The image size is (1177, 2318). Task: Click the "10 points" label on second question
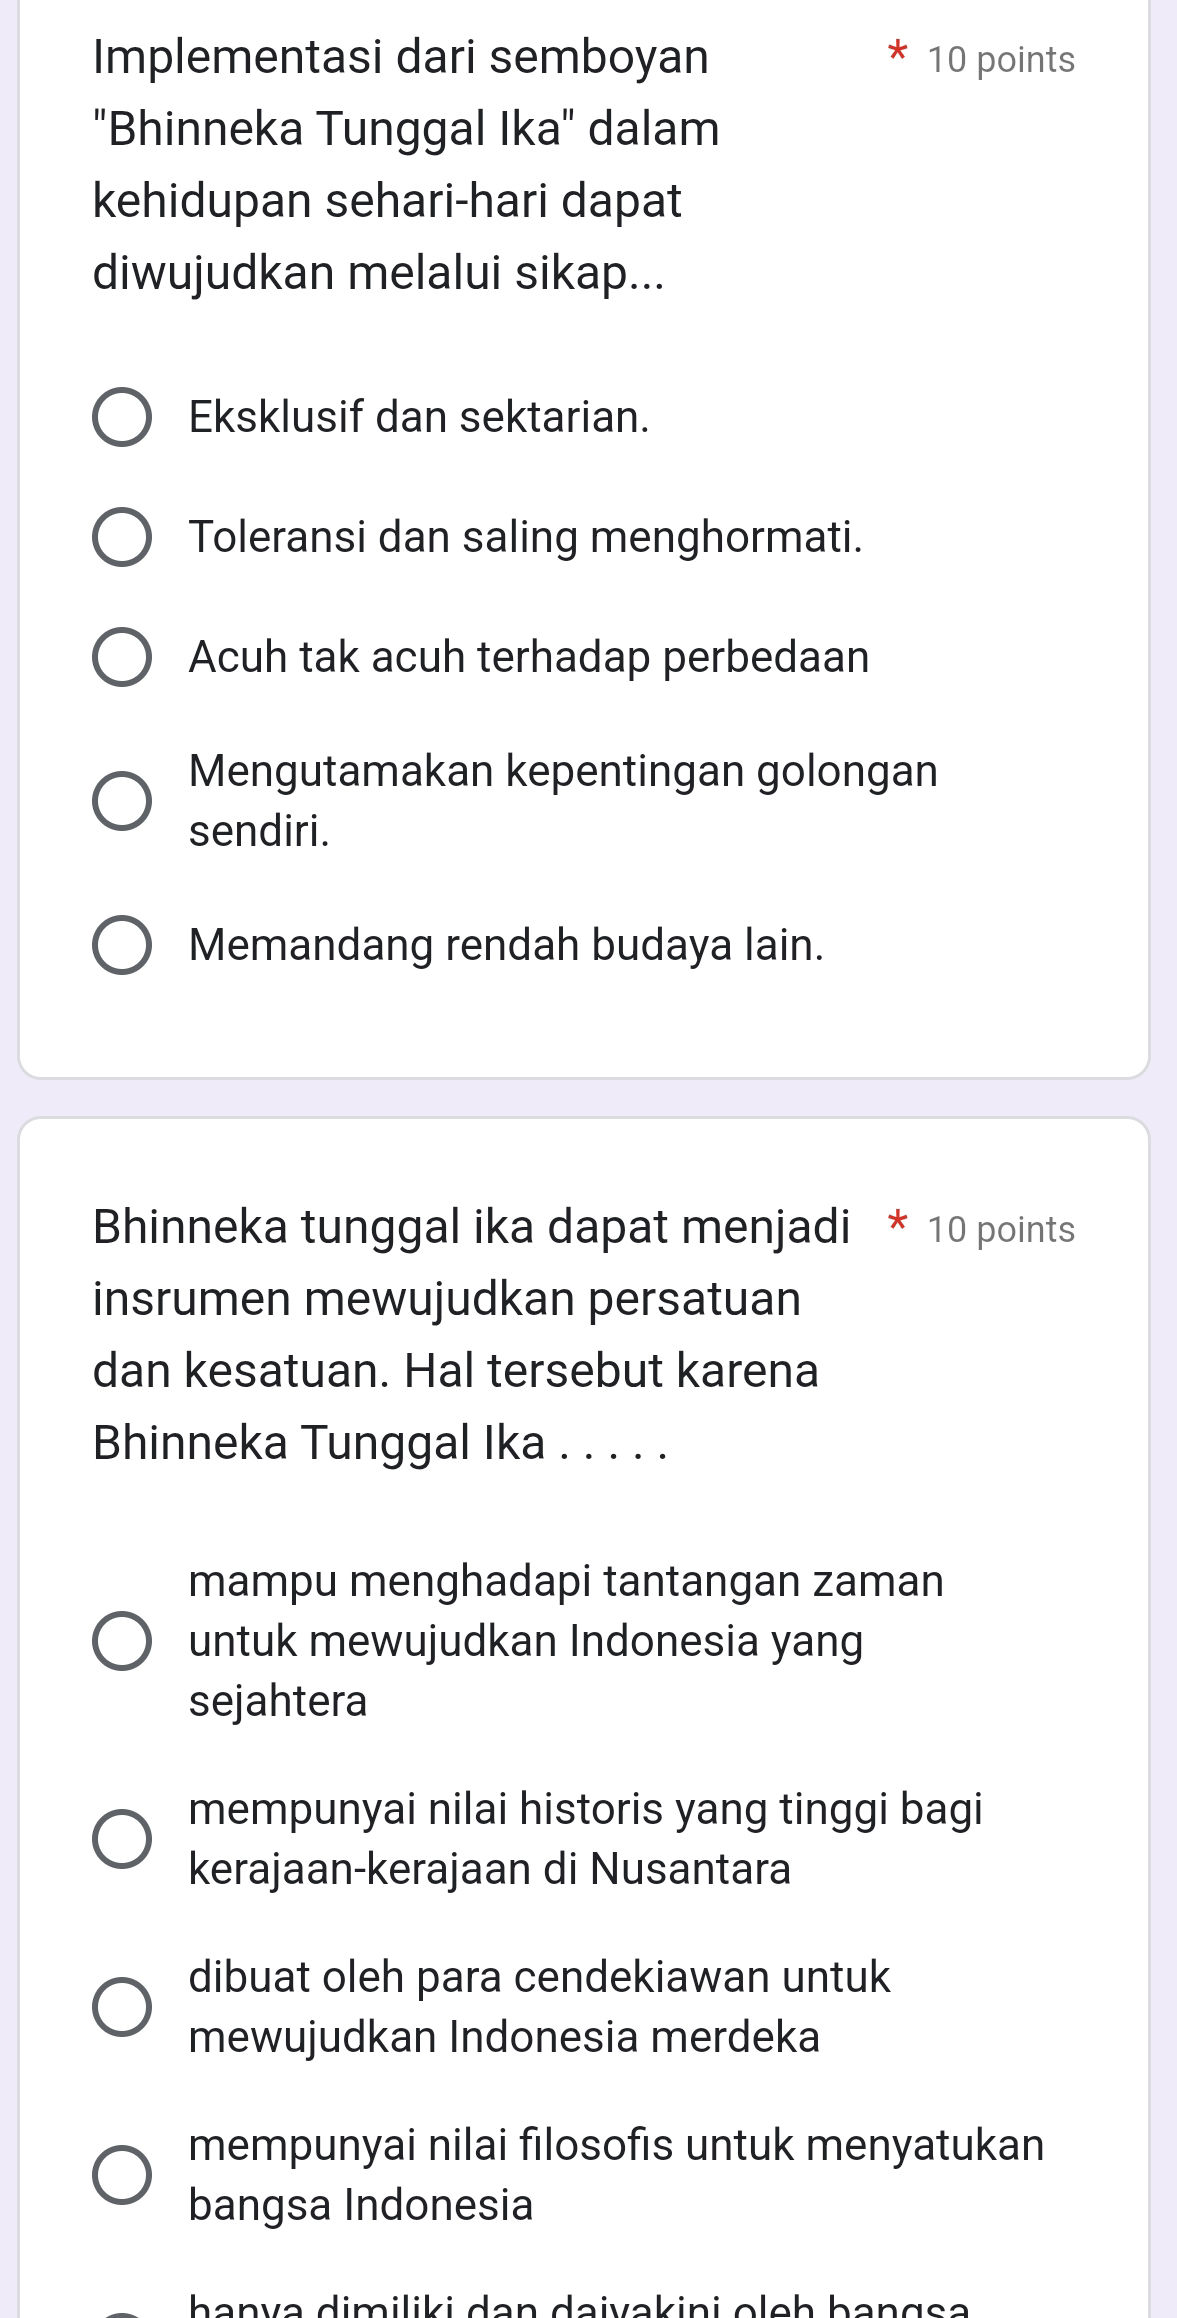click(x=1002, y=1227)
